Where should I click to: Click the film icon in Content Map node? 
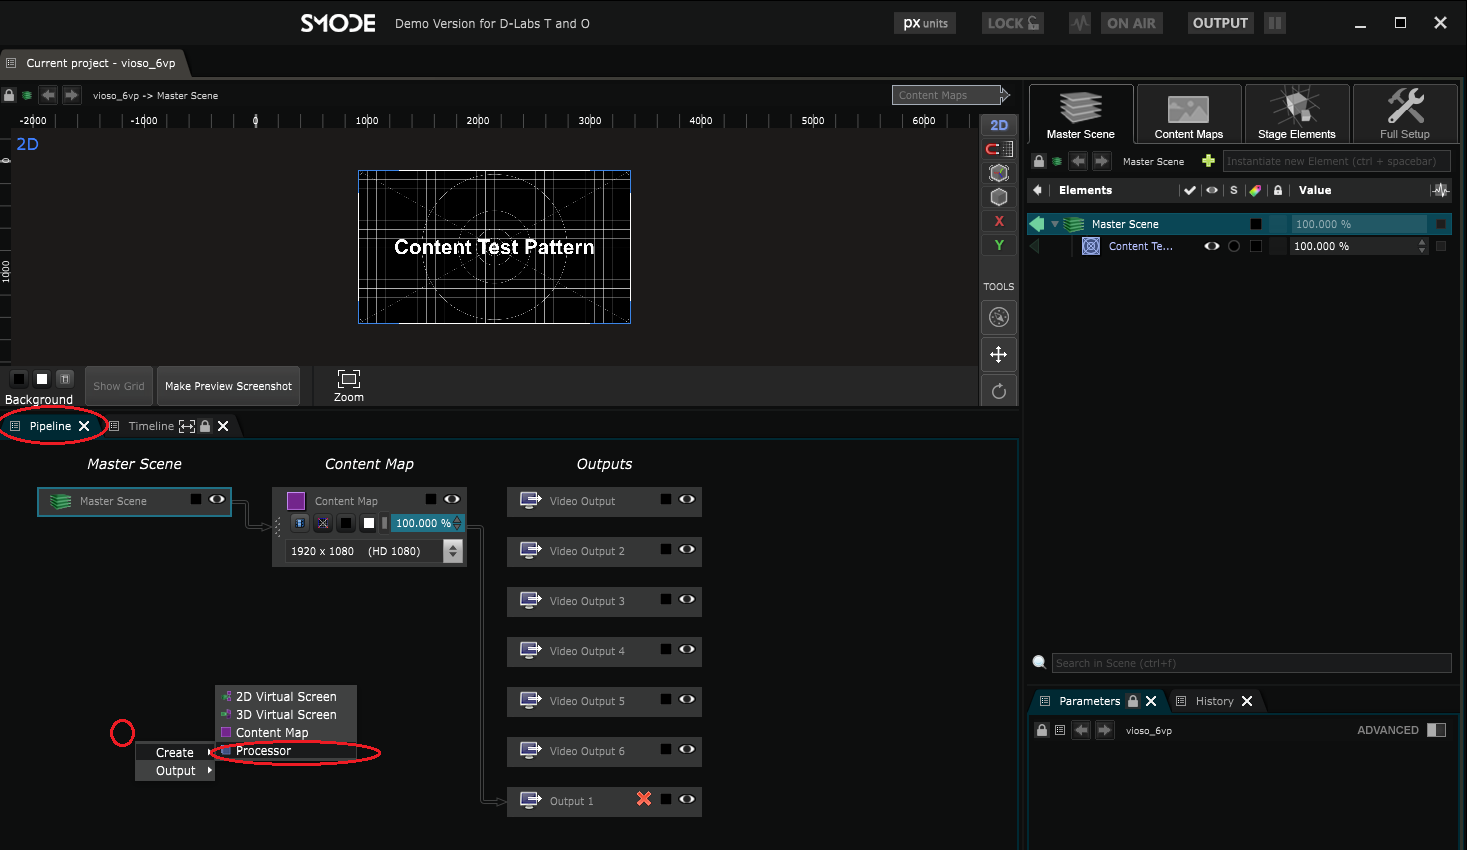tap(299, 523)
